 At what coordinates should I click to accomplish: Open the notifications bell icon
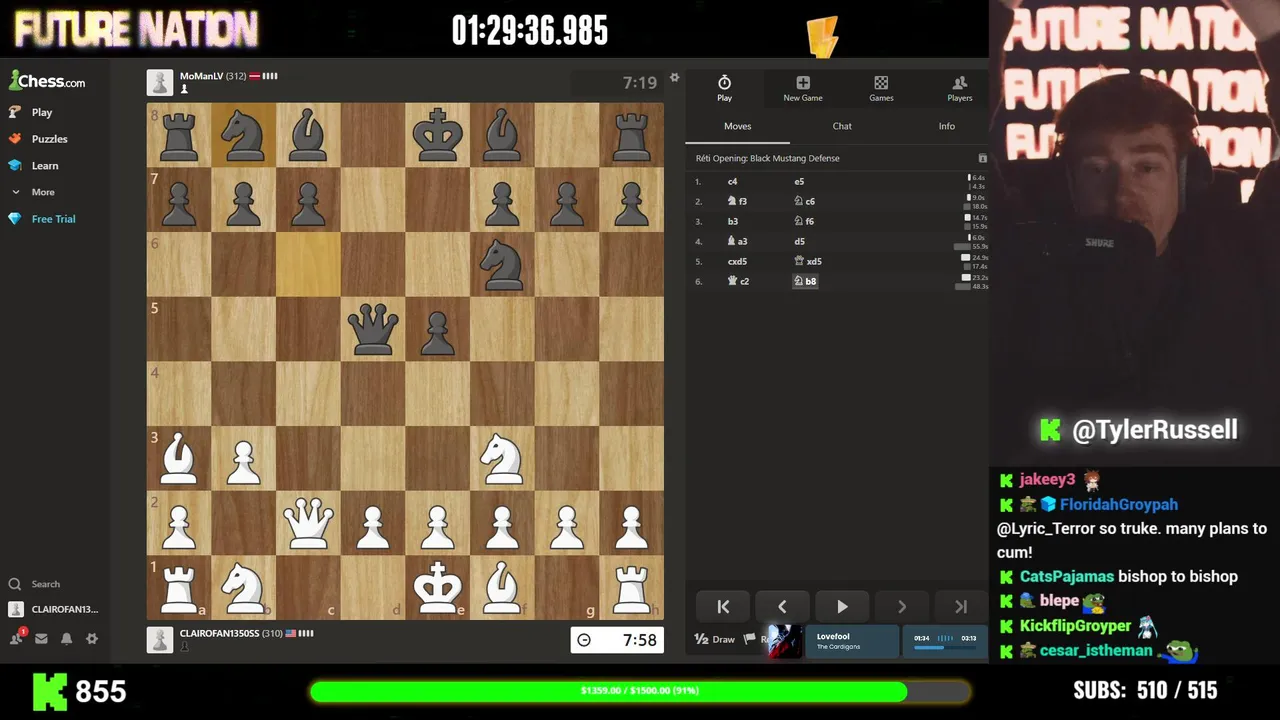tap(66, 638)
